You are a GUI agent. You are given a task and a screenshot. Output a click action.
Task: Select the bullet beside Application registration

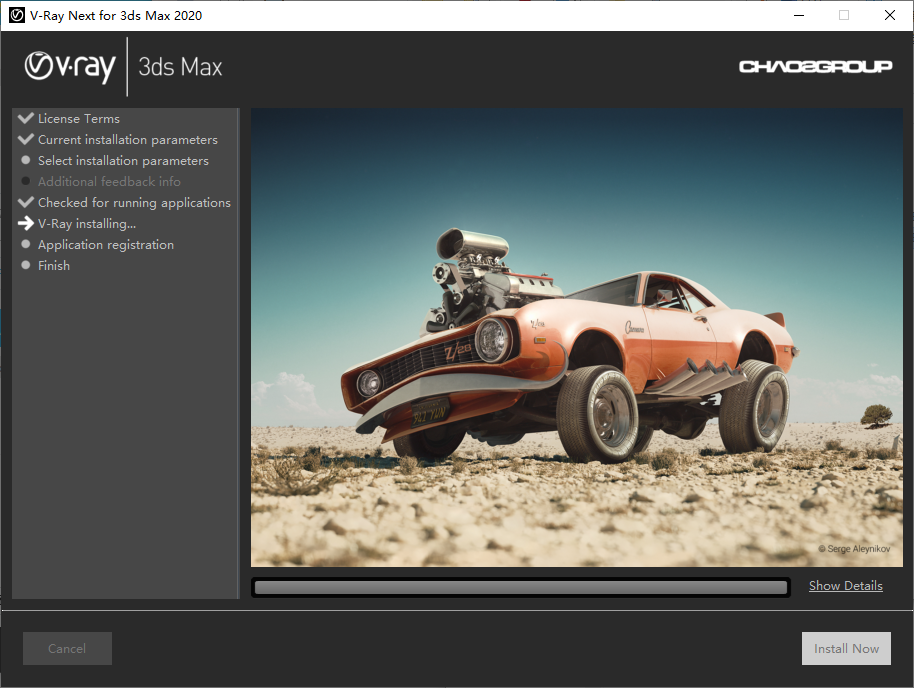(25, 243)
